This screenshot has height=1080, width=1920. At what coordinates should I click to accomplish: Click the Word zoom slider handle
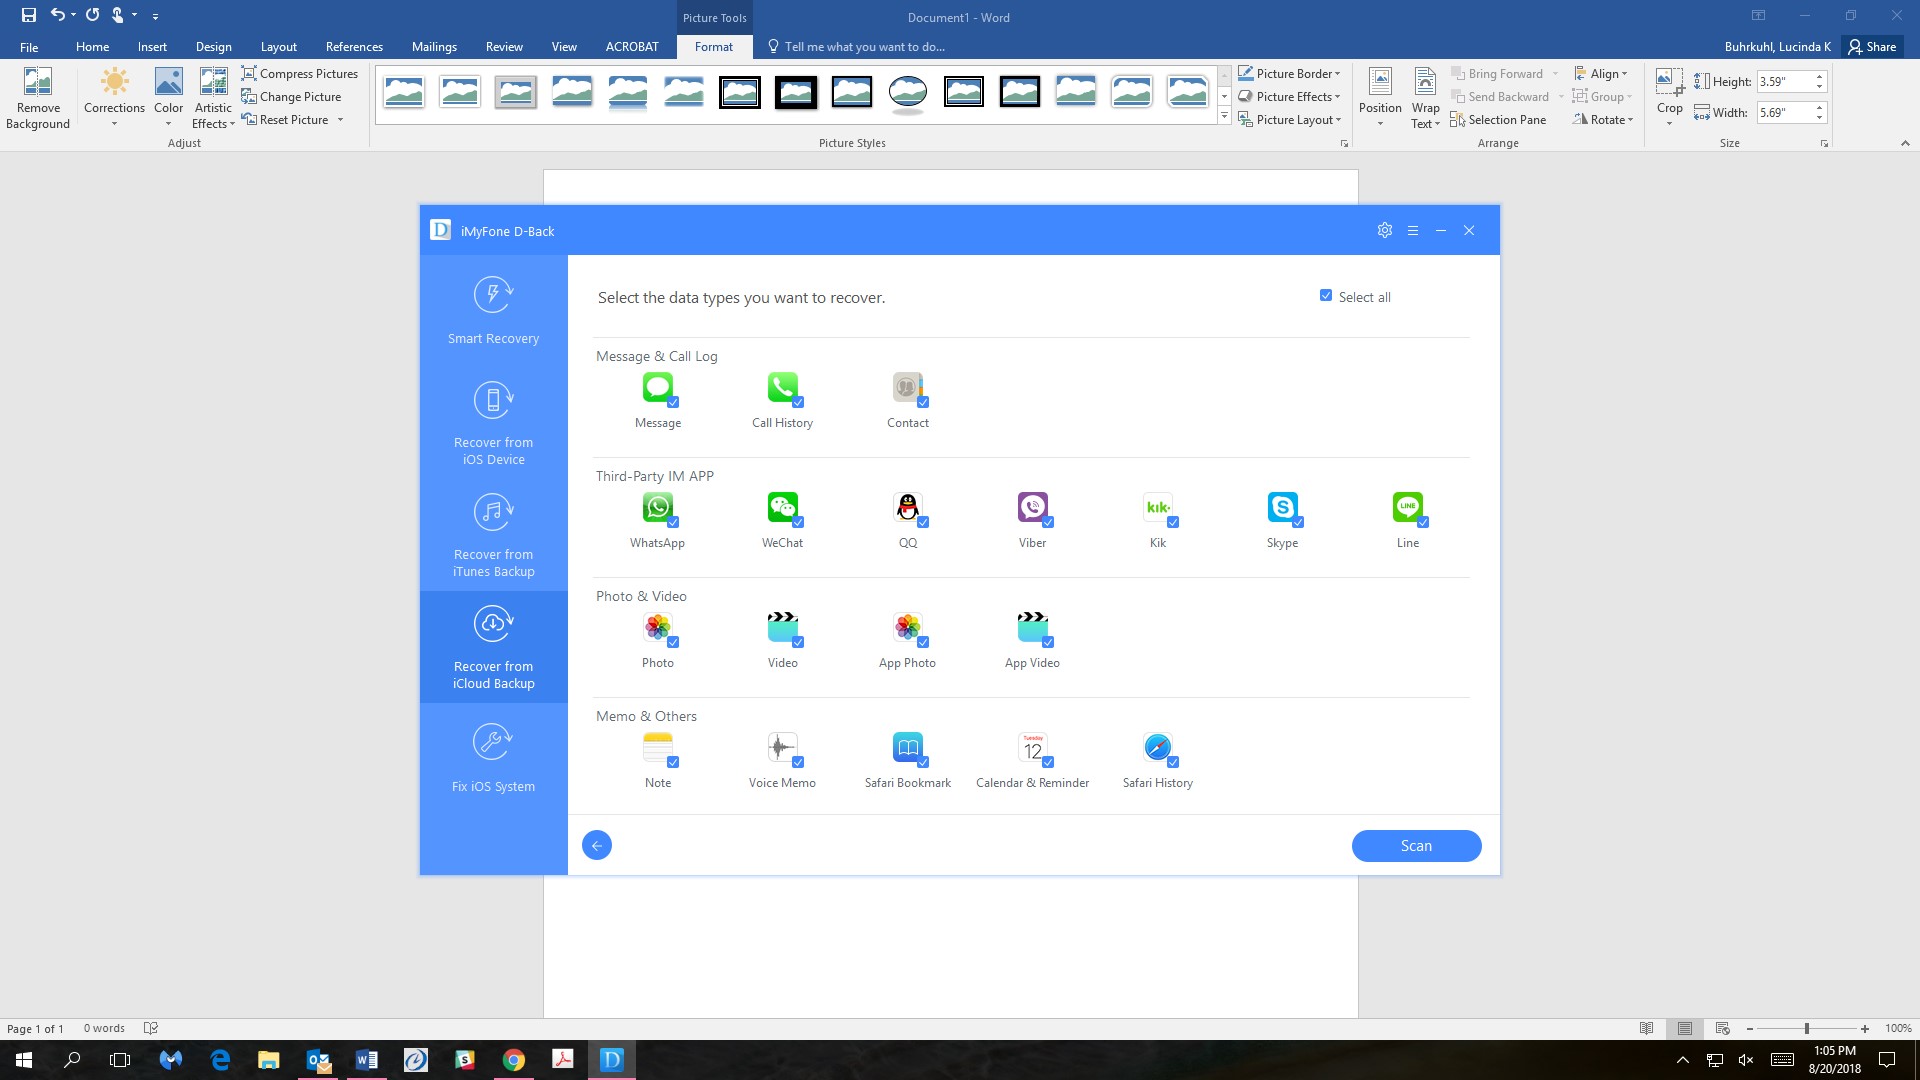1806,1028
